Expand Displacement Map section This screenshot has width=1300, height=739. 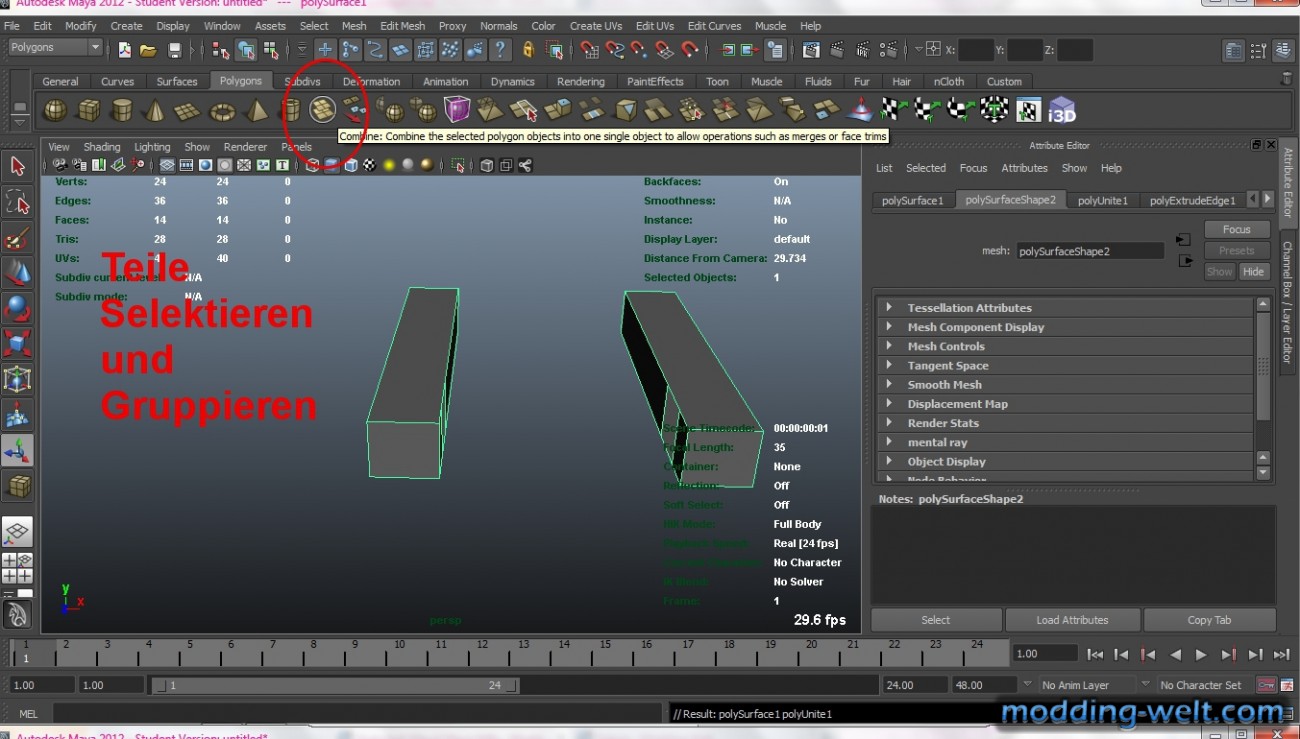click(x=1064, y=404)
